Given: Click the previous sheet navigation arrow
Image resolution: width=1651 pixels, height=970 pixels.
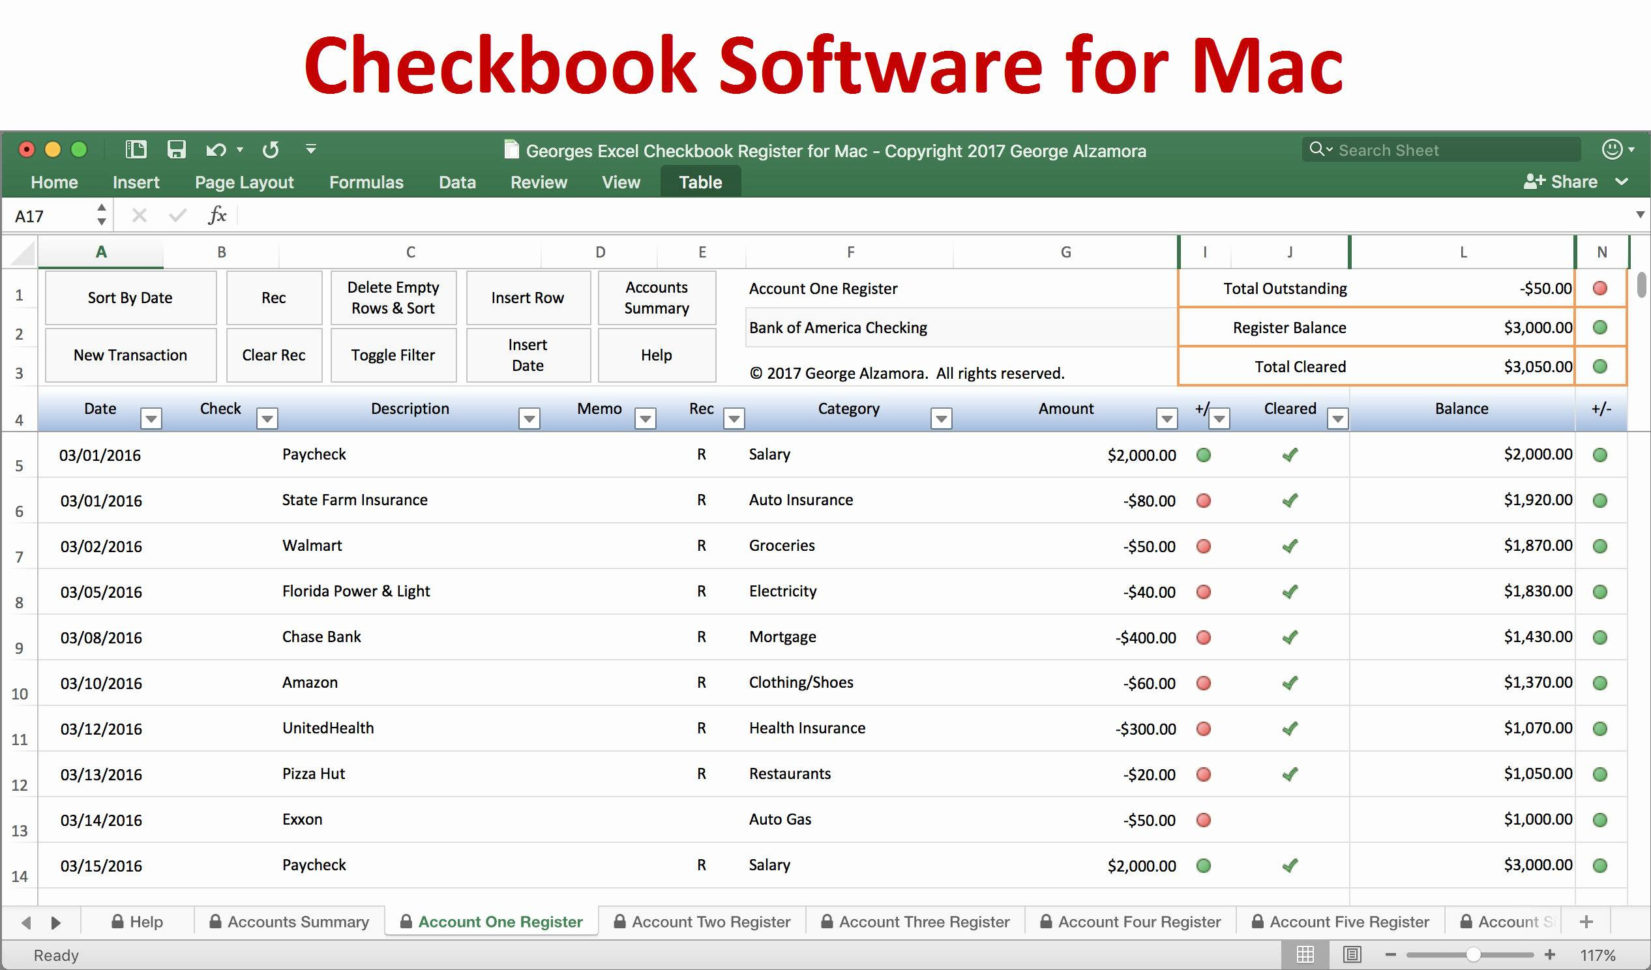Looking at the screenshot, I should coord(26,922).
